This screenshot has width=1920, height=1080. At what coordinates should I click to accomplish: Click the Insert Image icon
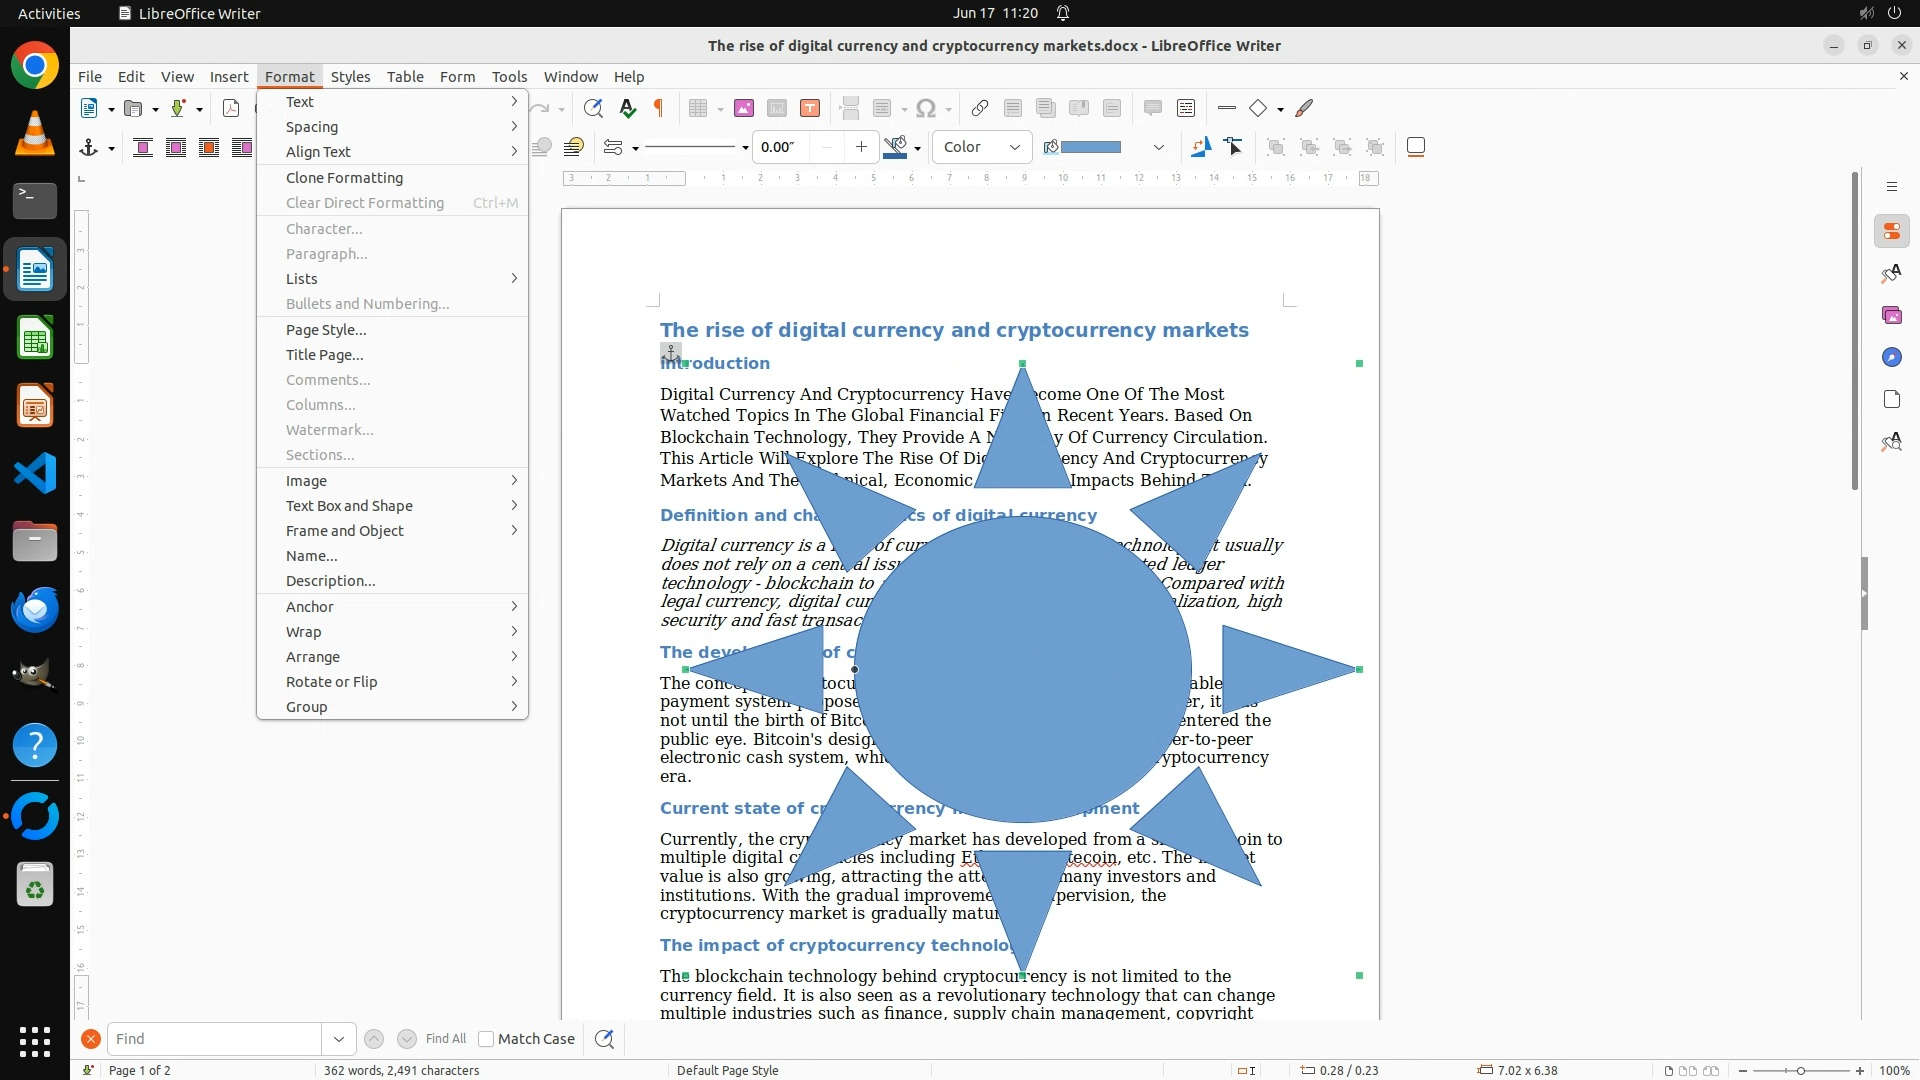[x=743, y=108]
